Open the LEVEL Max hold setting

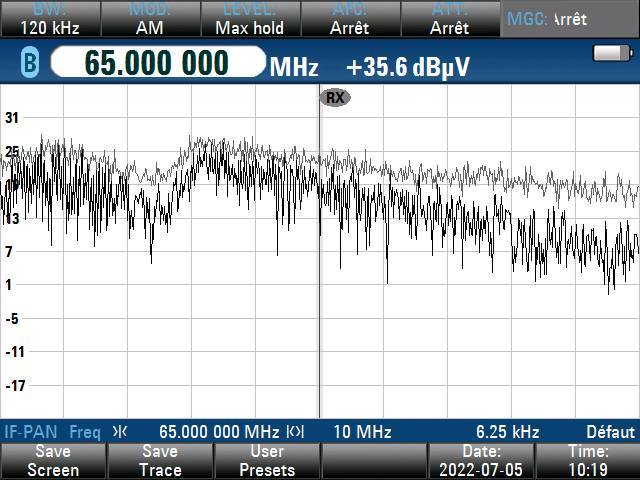click(250, 19)
